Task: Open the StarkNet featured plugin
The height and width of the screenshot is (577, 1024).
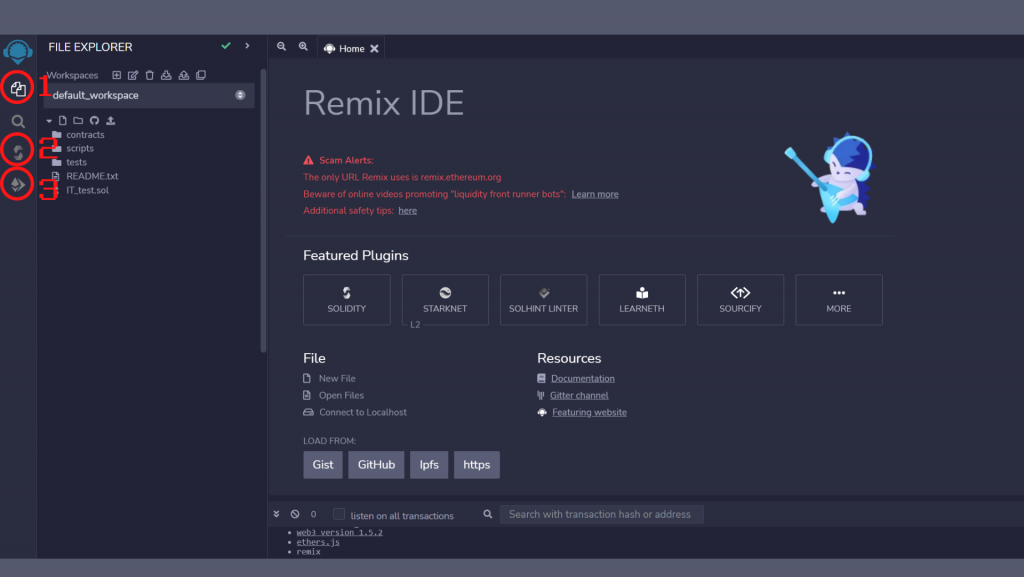Action: tap(445, 300)
